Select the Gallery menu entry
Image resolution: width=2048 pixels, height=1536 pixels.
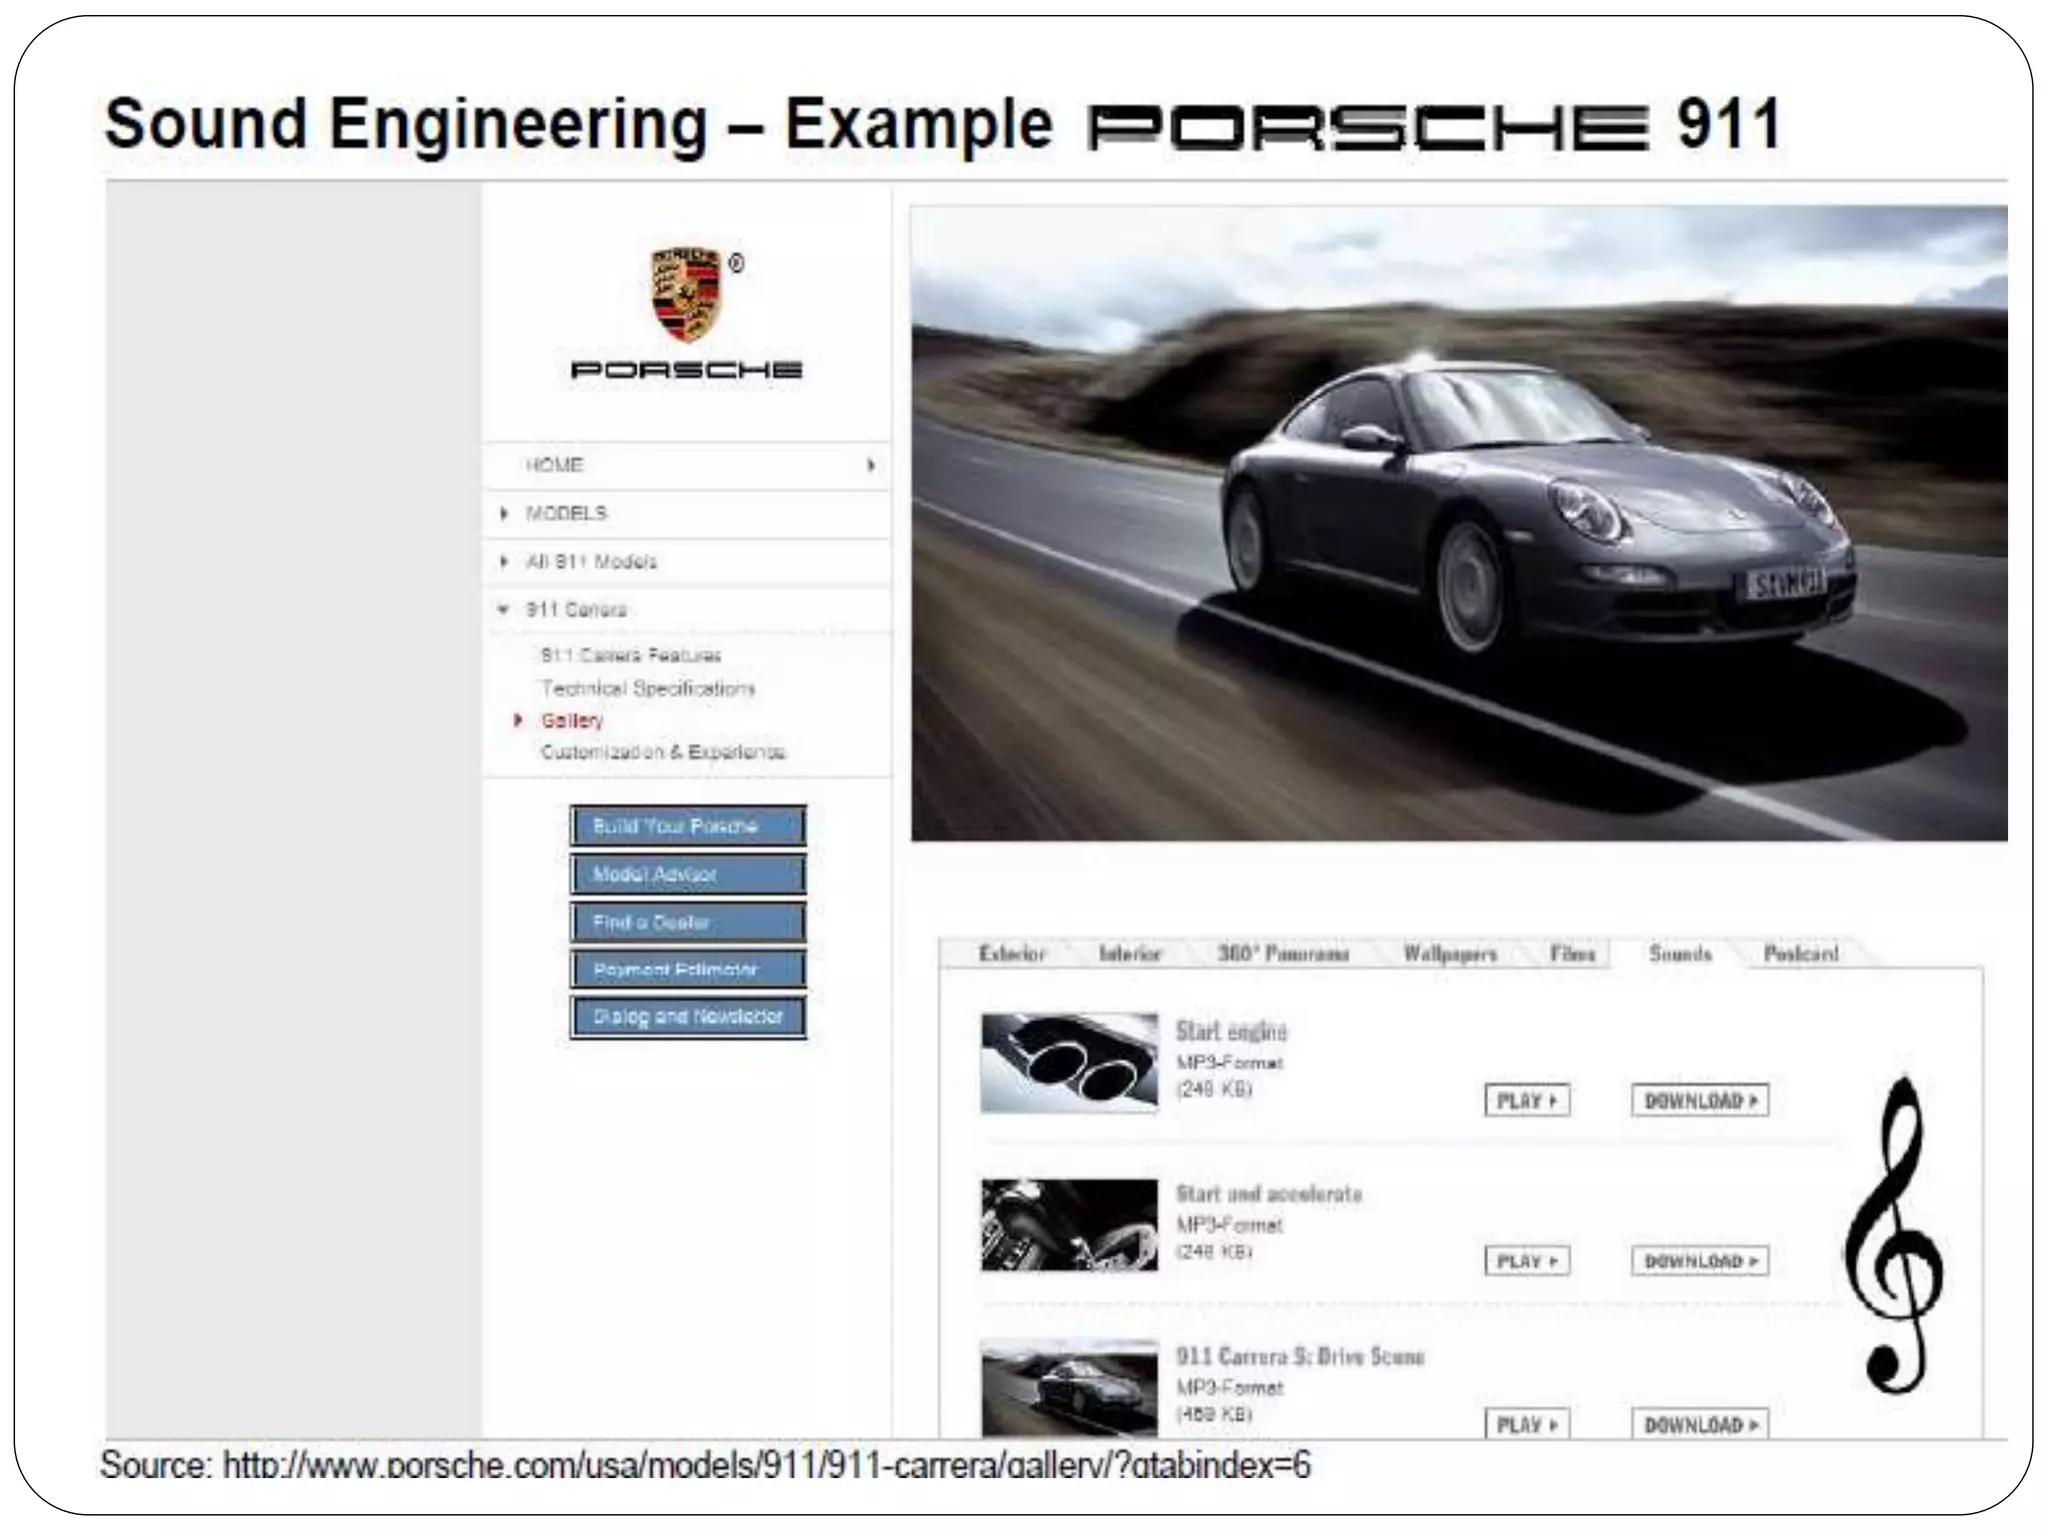click(x=572, y=720)
